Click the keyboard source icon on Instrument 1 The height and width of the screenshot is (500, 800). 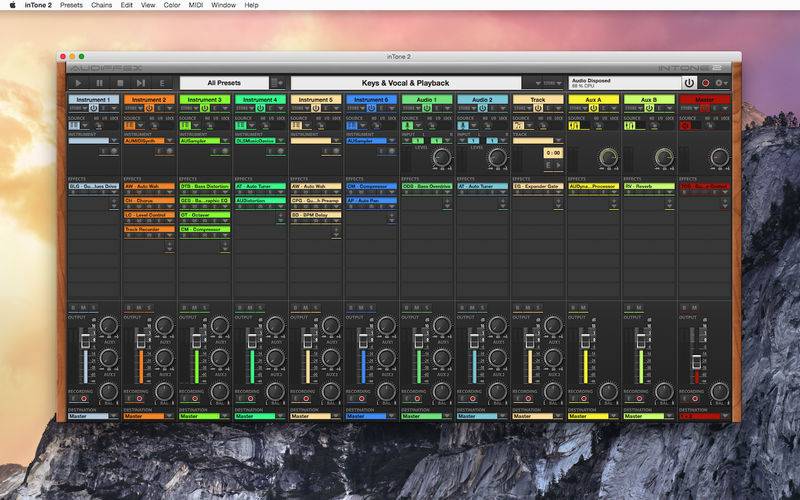pyautogui.click(x=74, y=126)
